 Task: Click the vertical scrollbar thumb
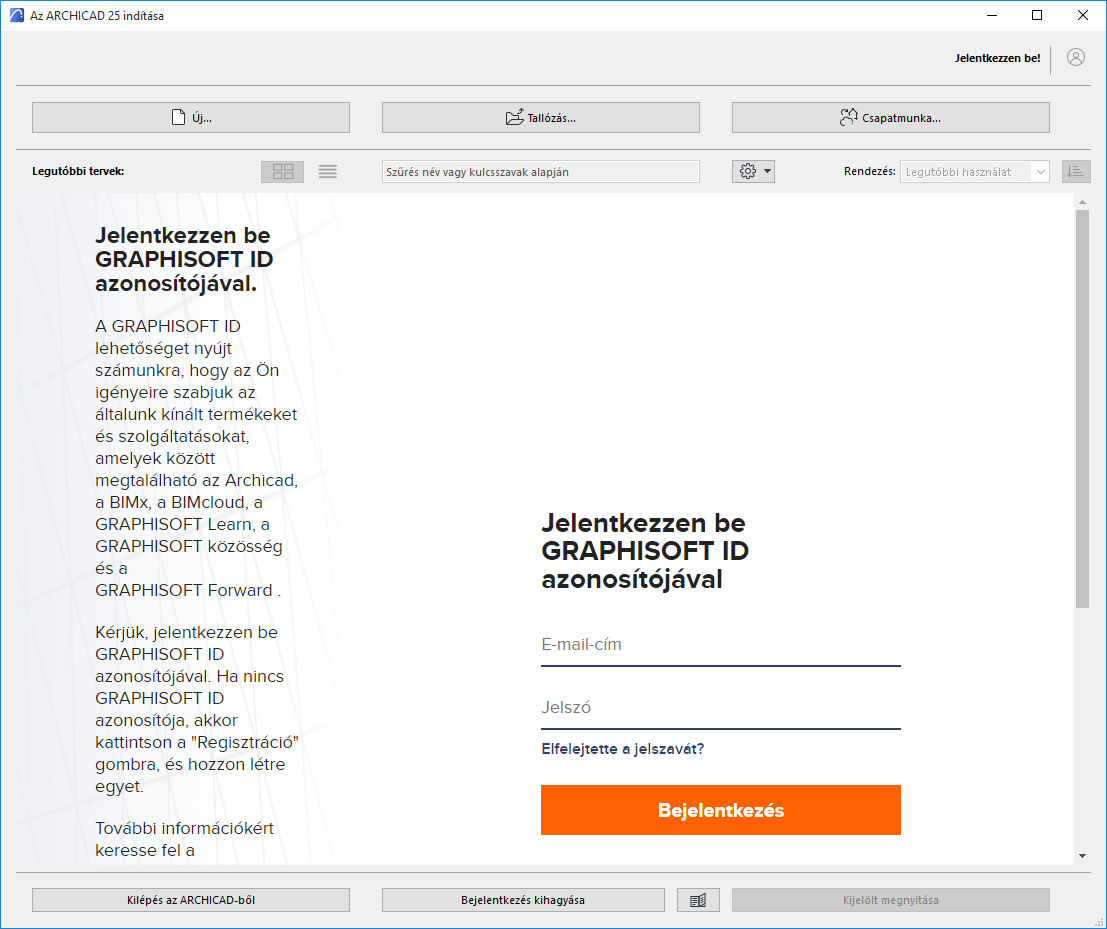(1082, 408)
